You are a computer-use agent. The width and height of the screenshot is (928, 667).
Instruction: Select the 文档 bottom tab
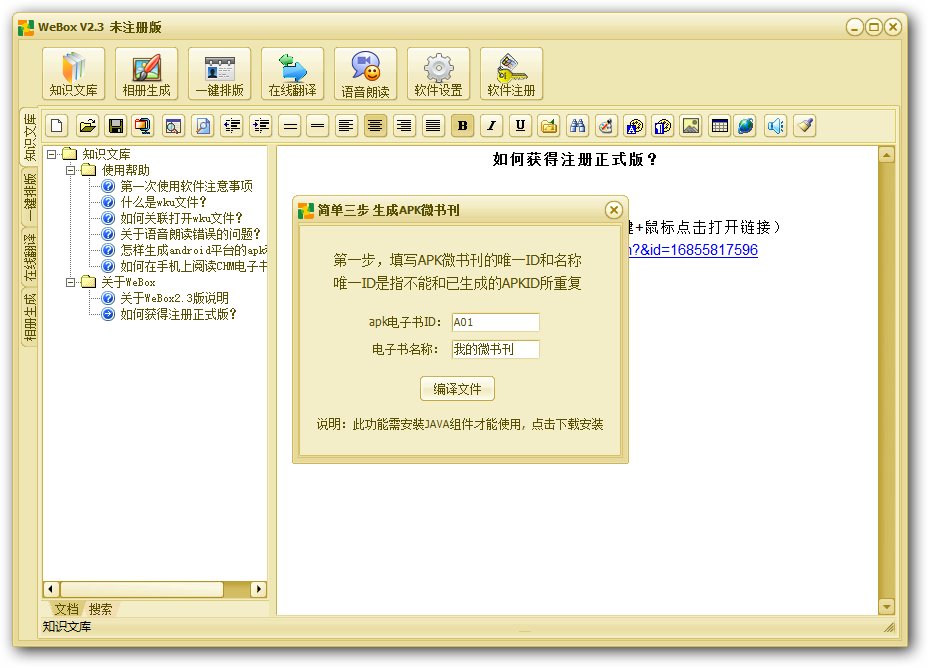(66, 609)
